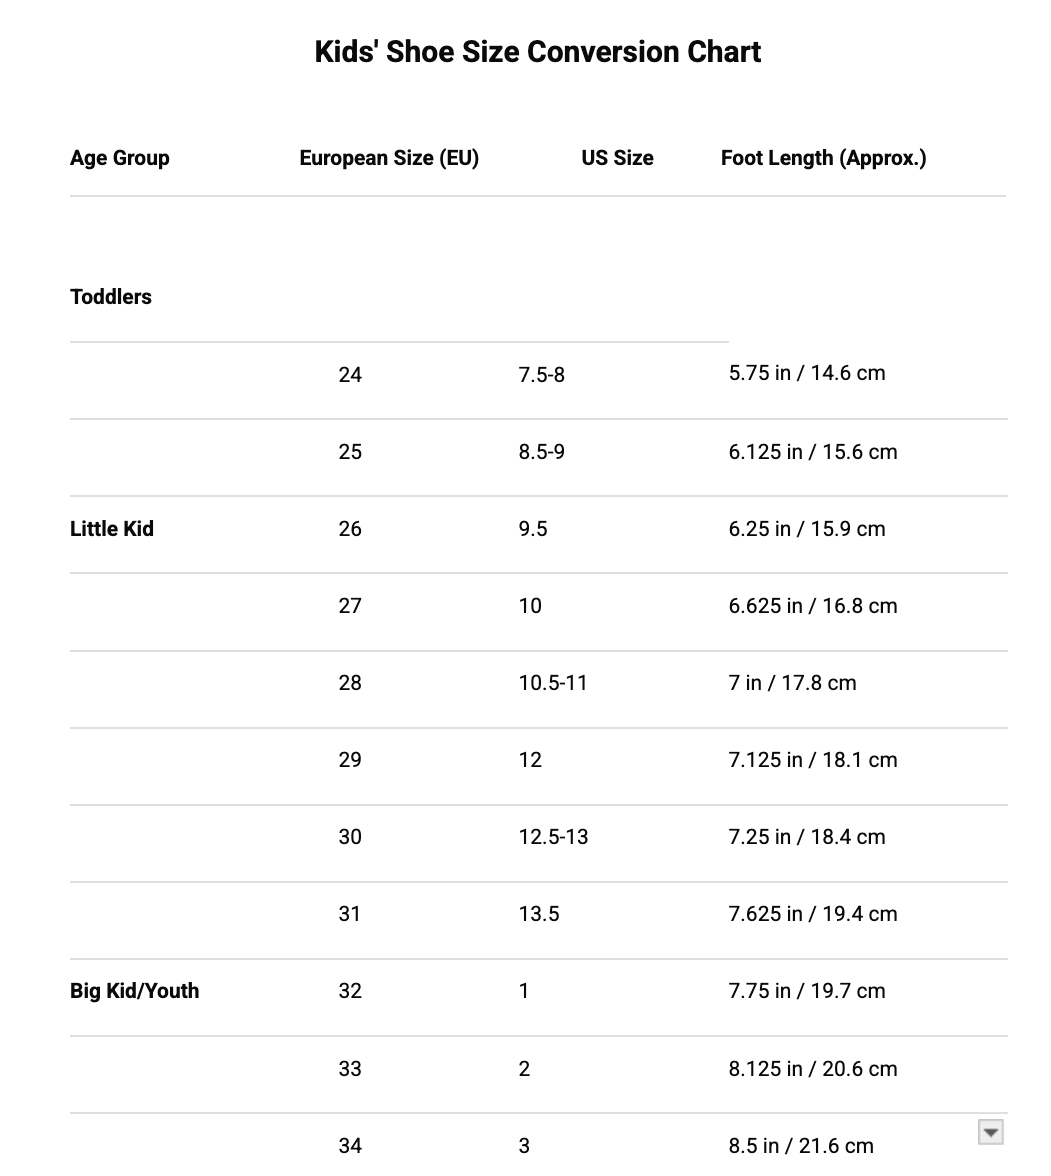Screen dimensions: 1051x1176
Task: Click the Big Kid/Youth age group label
Action: coord(134,991)
